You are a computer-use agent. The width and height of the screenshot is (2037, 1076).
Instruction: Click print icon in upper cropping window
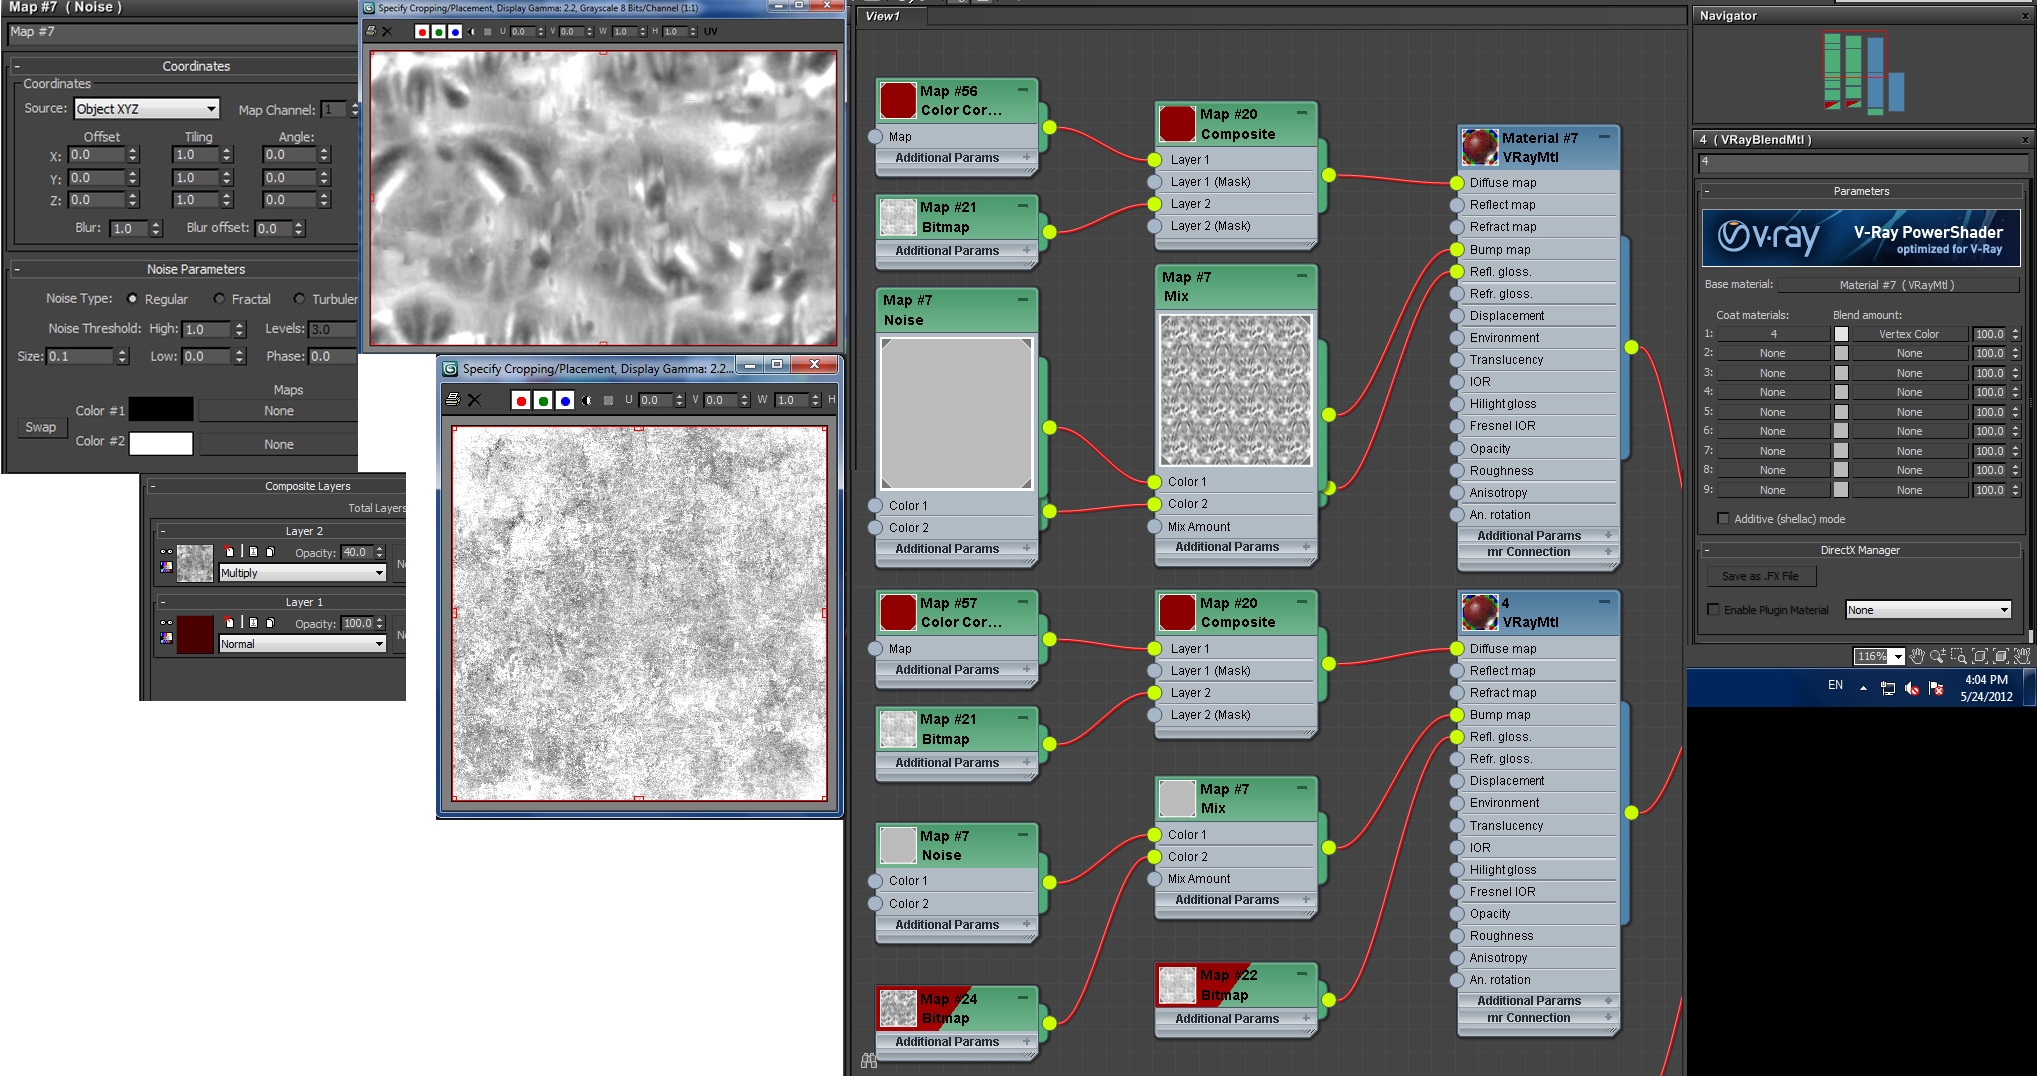[x=372, y=31]
